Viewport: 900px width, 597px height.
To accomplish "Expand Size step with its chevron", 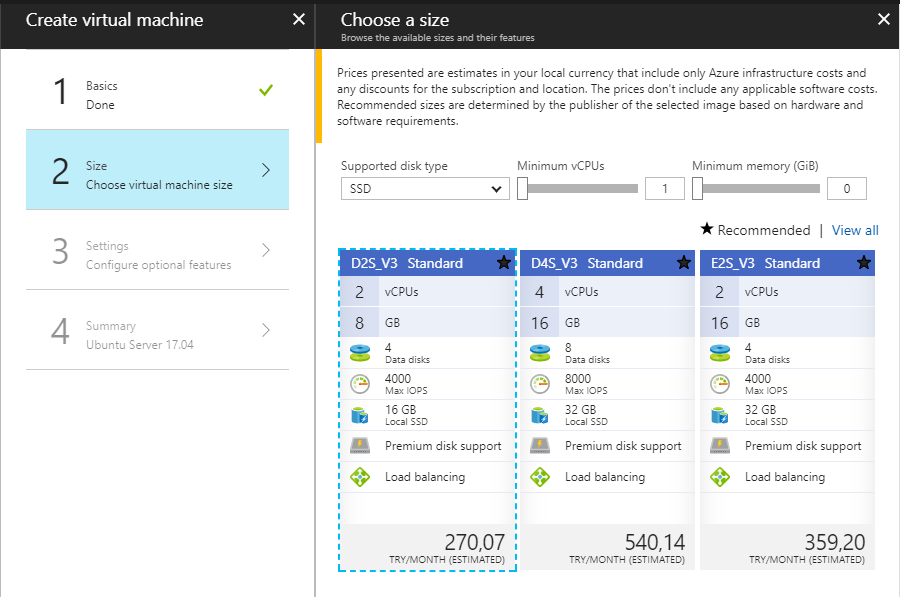I will pos(266,170).
